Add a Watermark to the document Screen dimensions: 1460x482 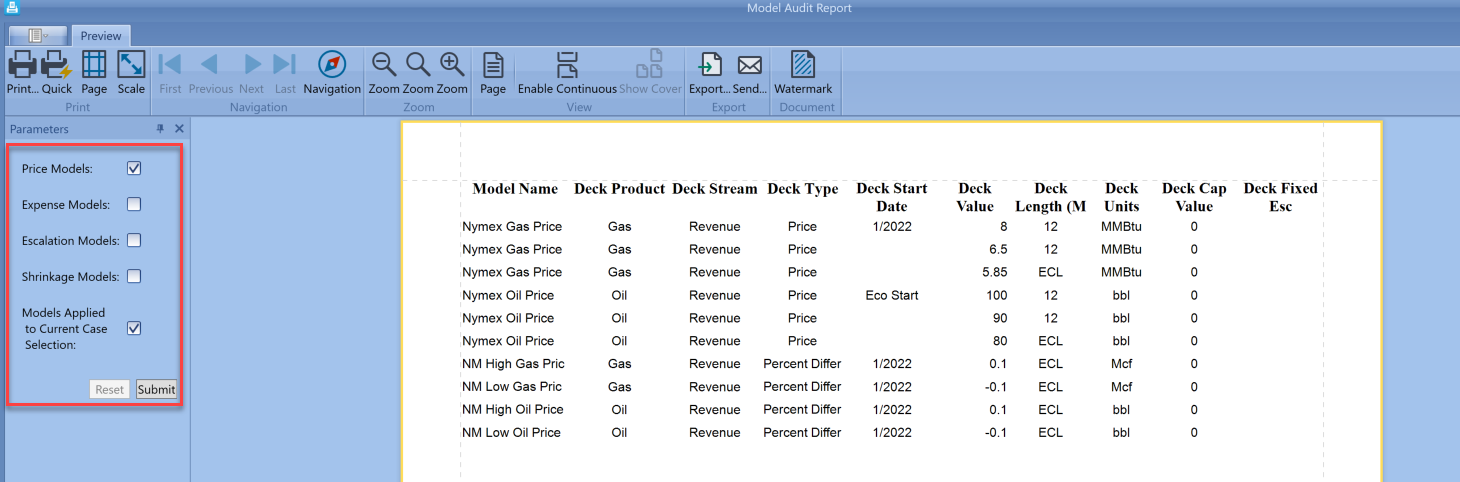(803, 66)
